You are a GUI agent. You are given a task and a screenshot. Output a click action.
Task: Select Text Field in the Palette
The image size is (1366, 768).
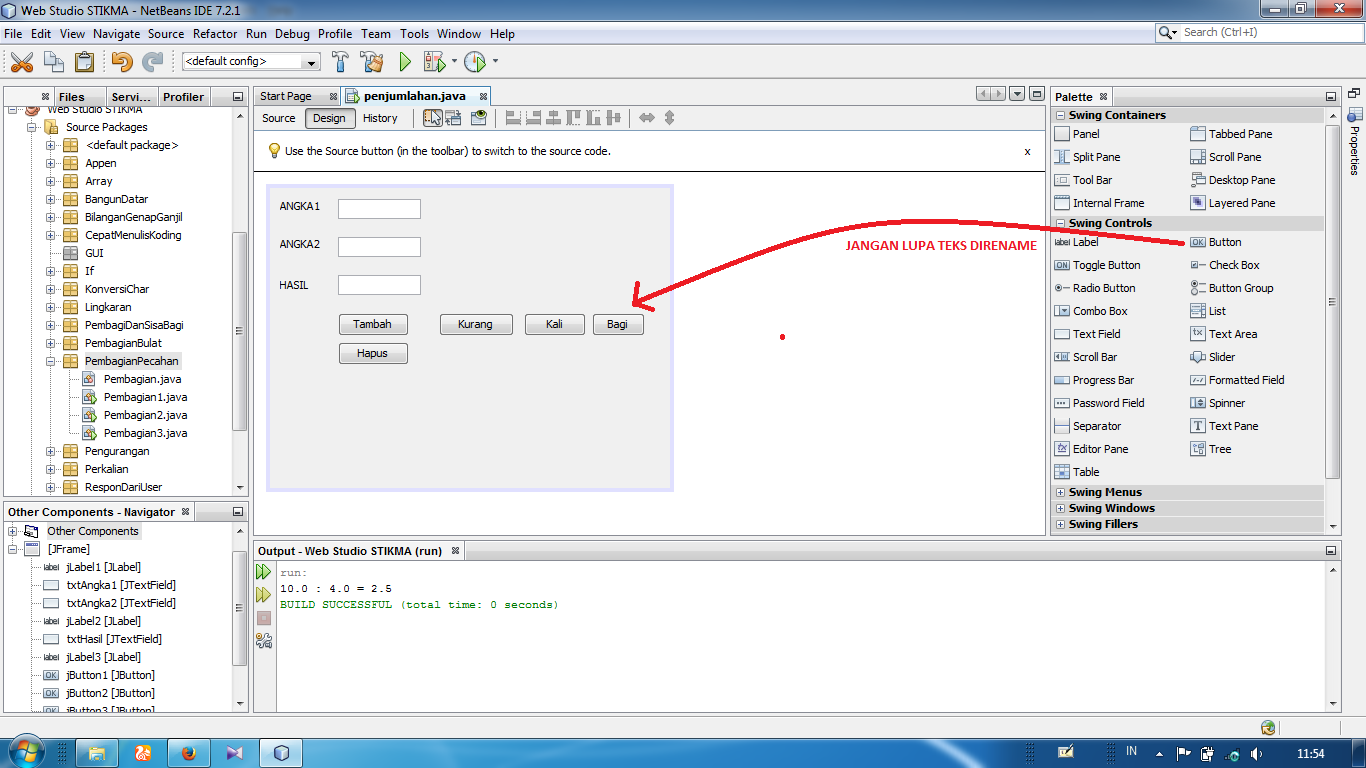click(x=1087, y=334)
